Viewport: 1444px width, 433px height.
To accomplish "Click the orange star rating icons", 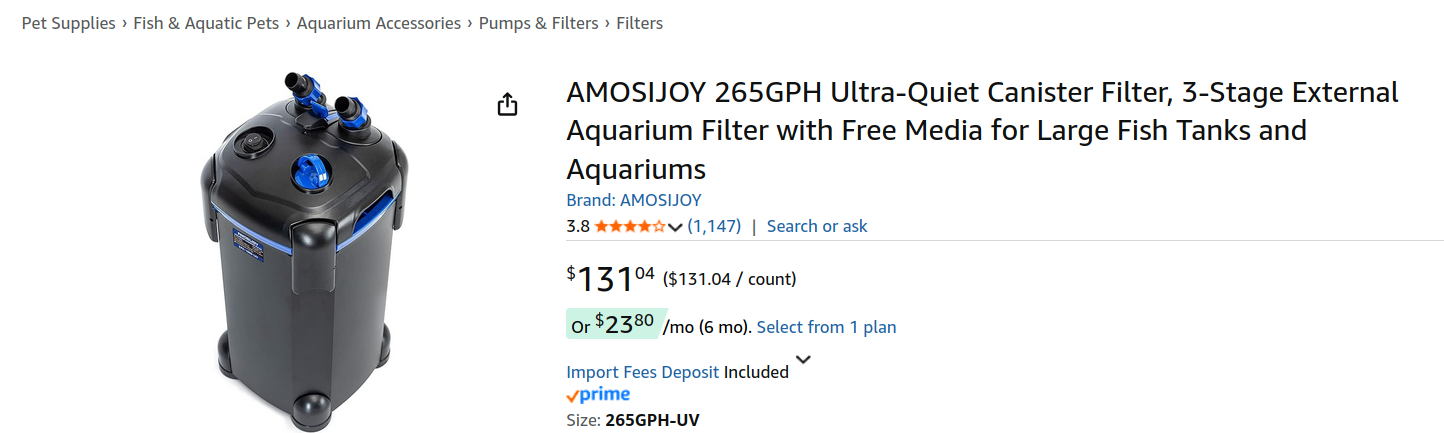I will coord(629,227).
